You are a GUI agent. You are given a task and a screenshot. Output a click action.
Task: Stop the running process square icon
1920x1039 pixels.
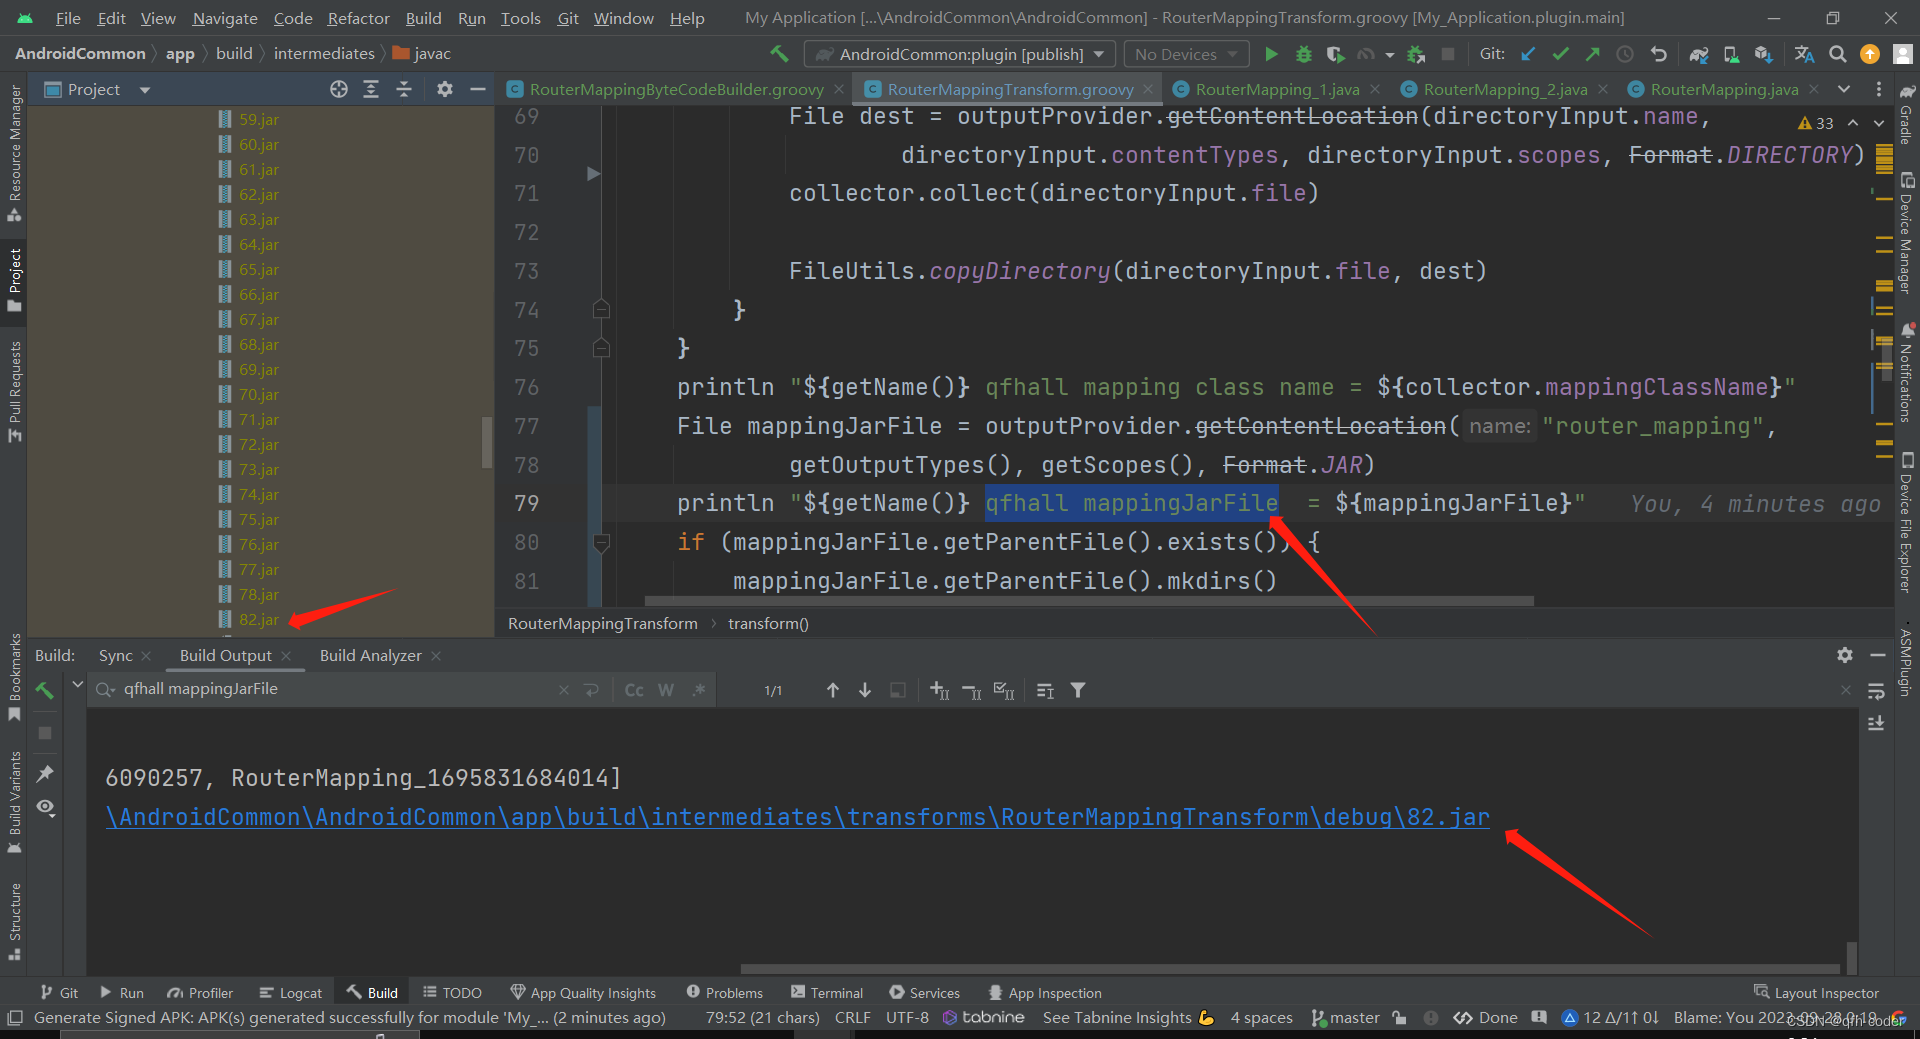pos(45,733)
